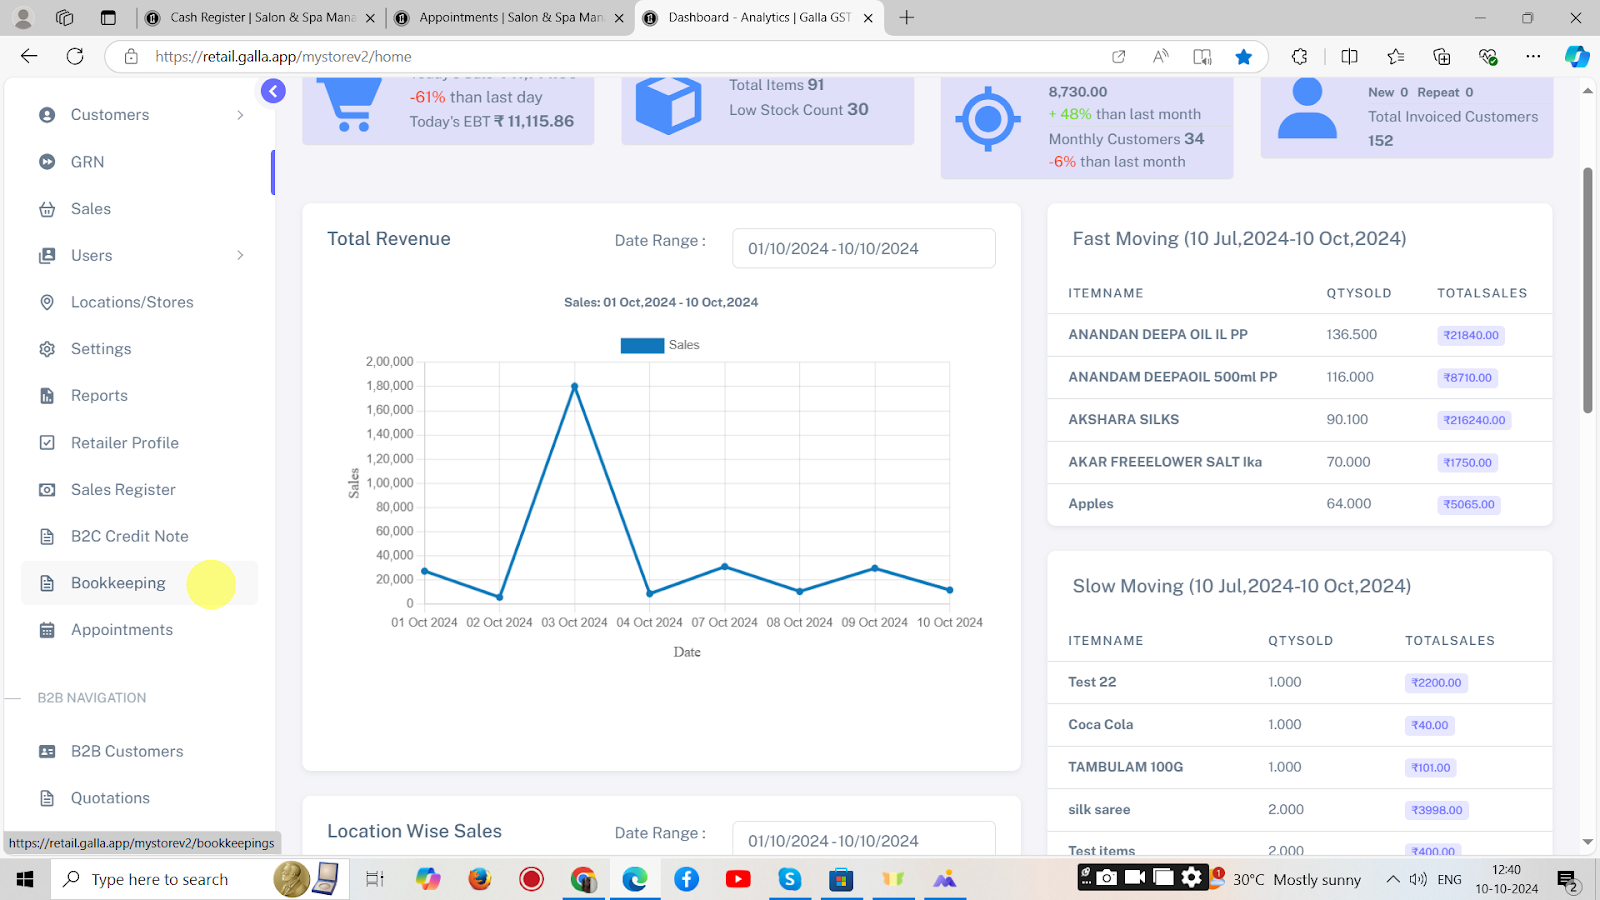Click the GRN sidebar icon
Image resolution: width=1600 pixels, height=900 pixels.
[x=47, y=162]
